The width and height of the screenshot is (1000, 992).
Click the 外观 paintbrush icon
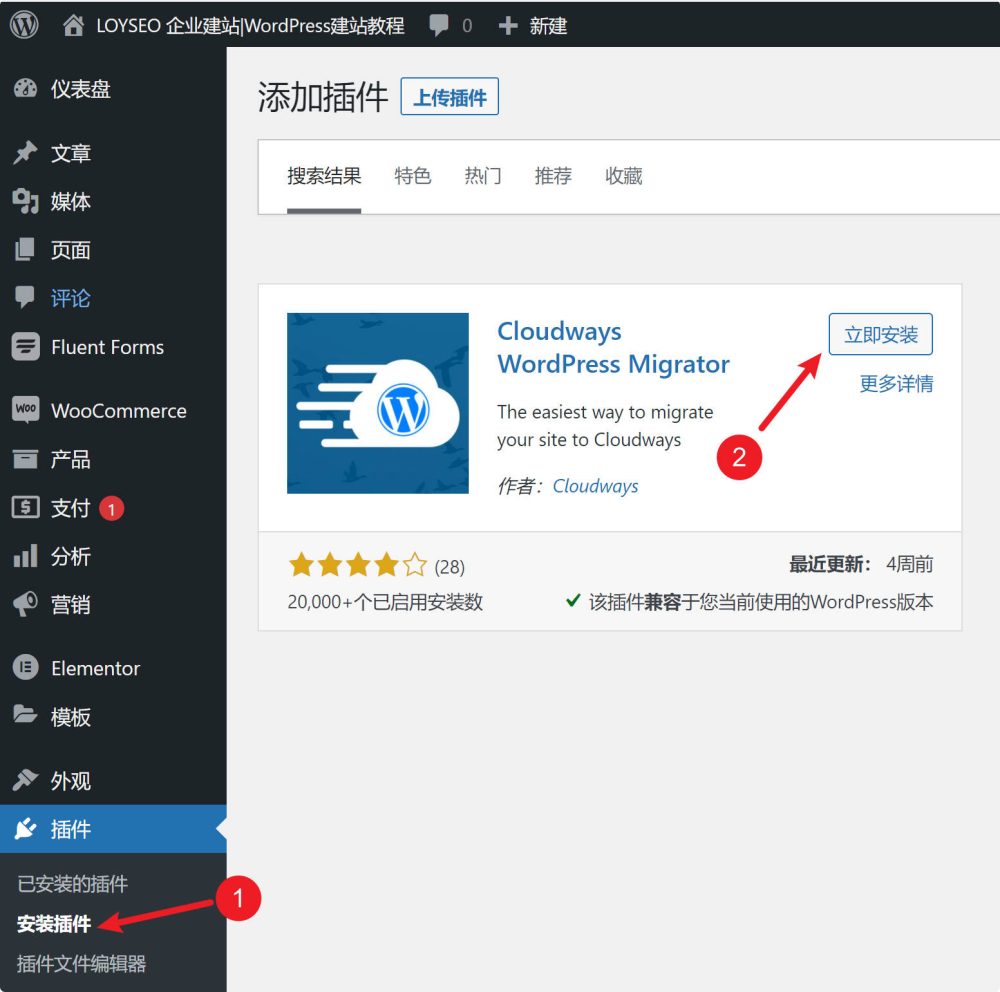pos(26,780)
